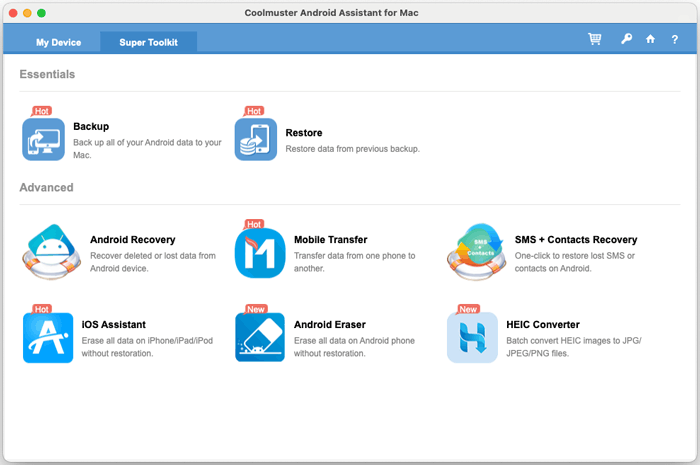Open the HEIC Converter icon

(x=472, y=337)
